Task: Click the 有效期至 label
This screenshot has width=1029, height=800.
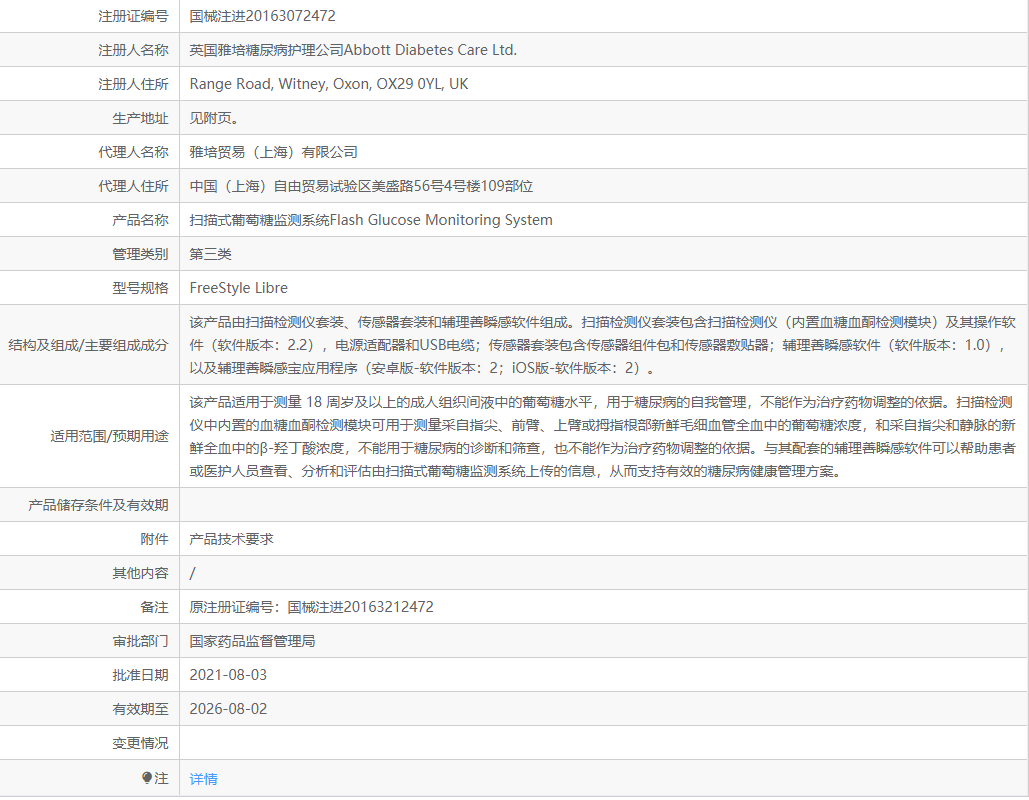Action: coord(140,709)
